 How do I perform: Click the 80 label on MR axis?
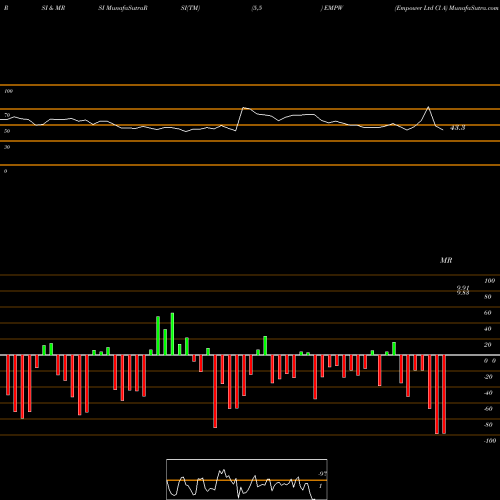pyautogui.click(x=488, y=297)
